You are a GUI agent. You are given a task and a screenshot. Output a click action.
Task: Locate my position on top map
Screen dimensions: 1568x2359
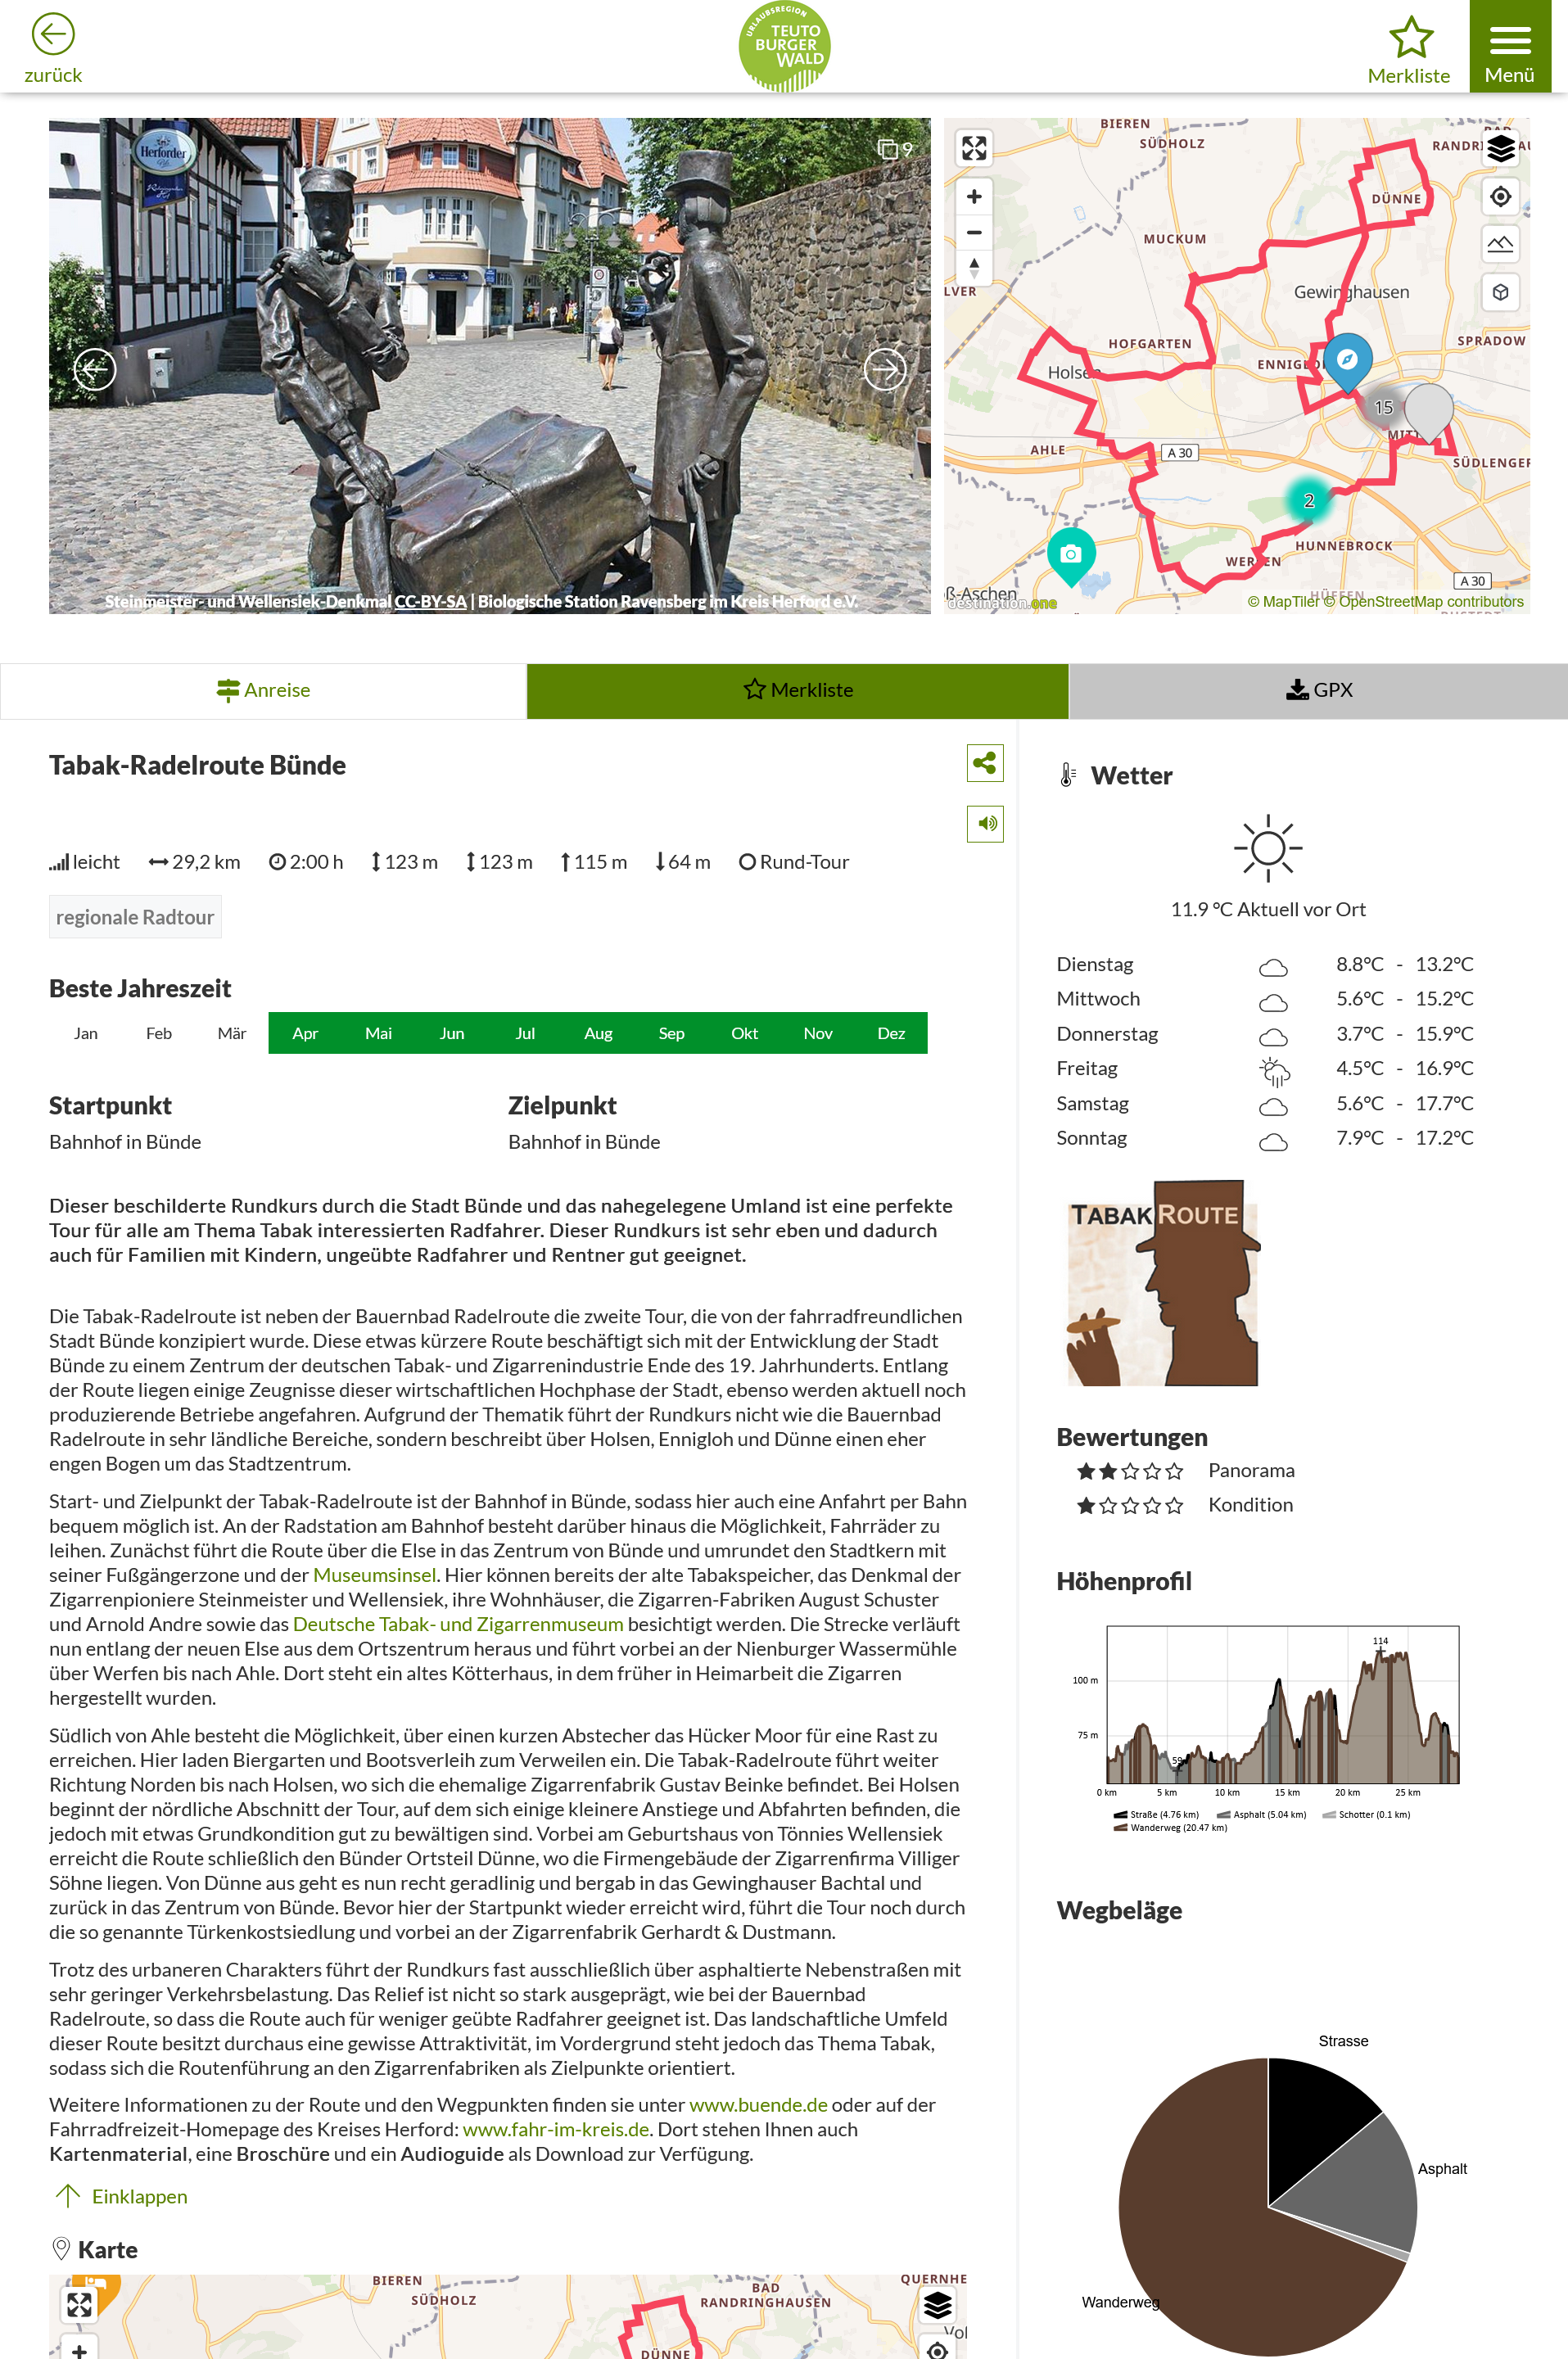point(1500,196)
